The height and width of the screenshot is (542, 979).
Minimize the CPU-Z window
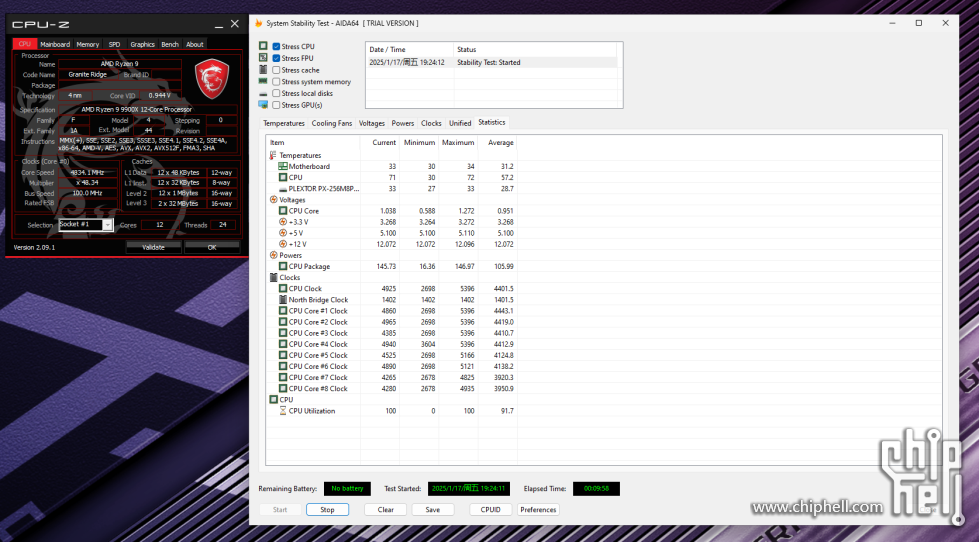(219, 24)
